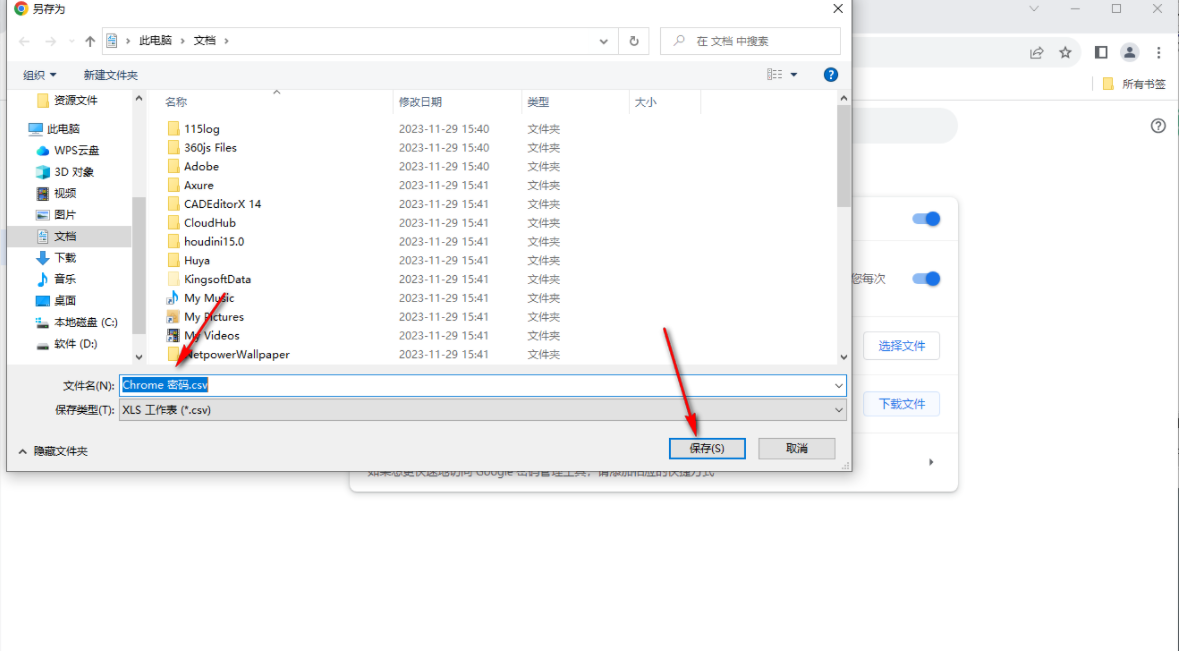
Task: Select 文档 in address path
Action: click(x=205, y=41)
